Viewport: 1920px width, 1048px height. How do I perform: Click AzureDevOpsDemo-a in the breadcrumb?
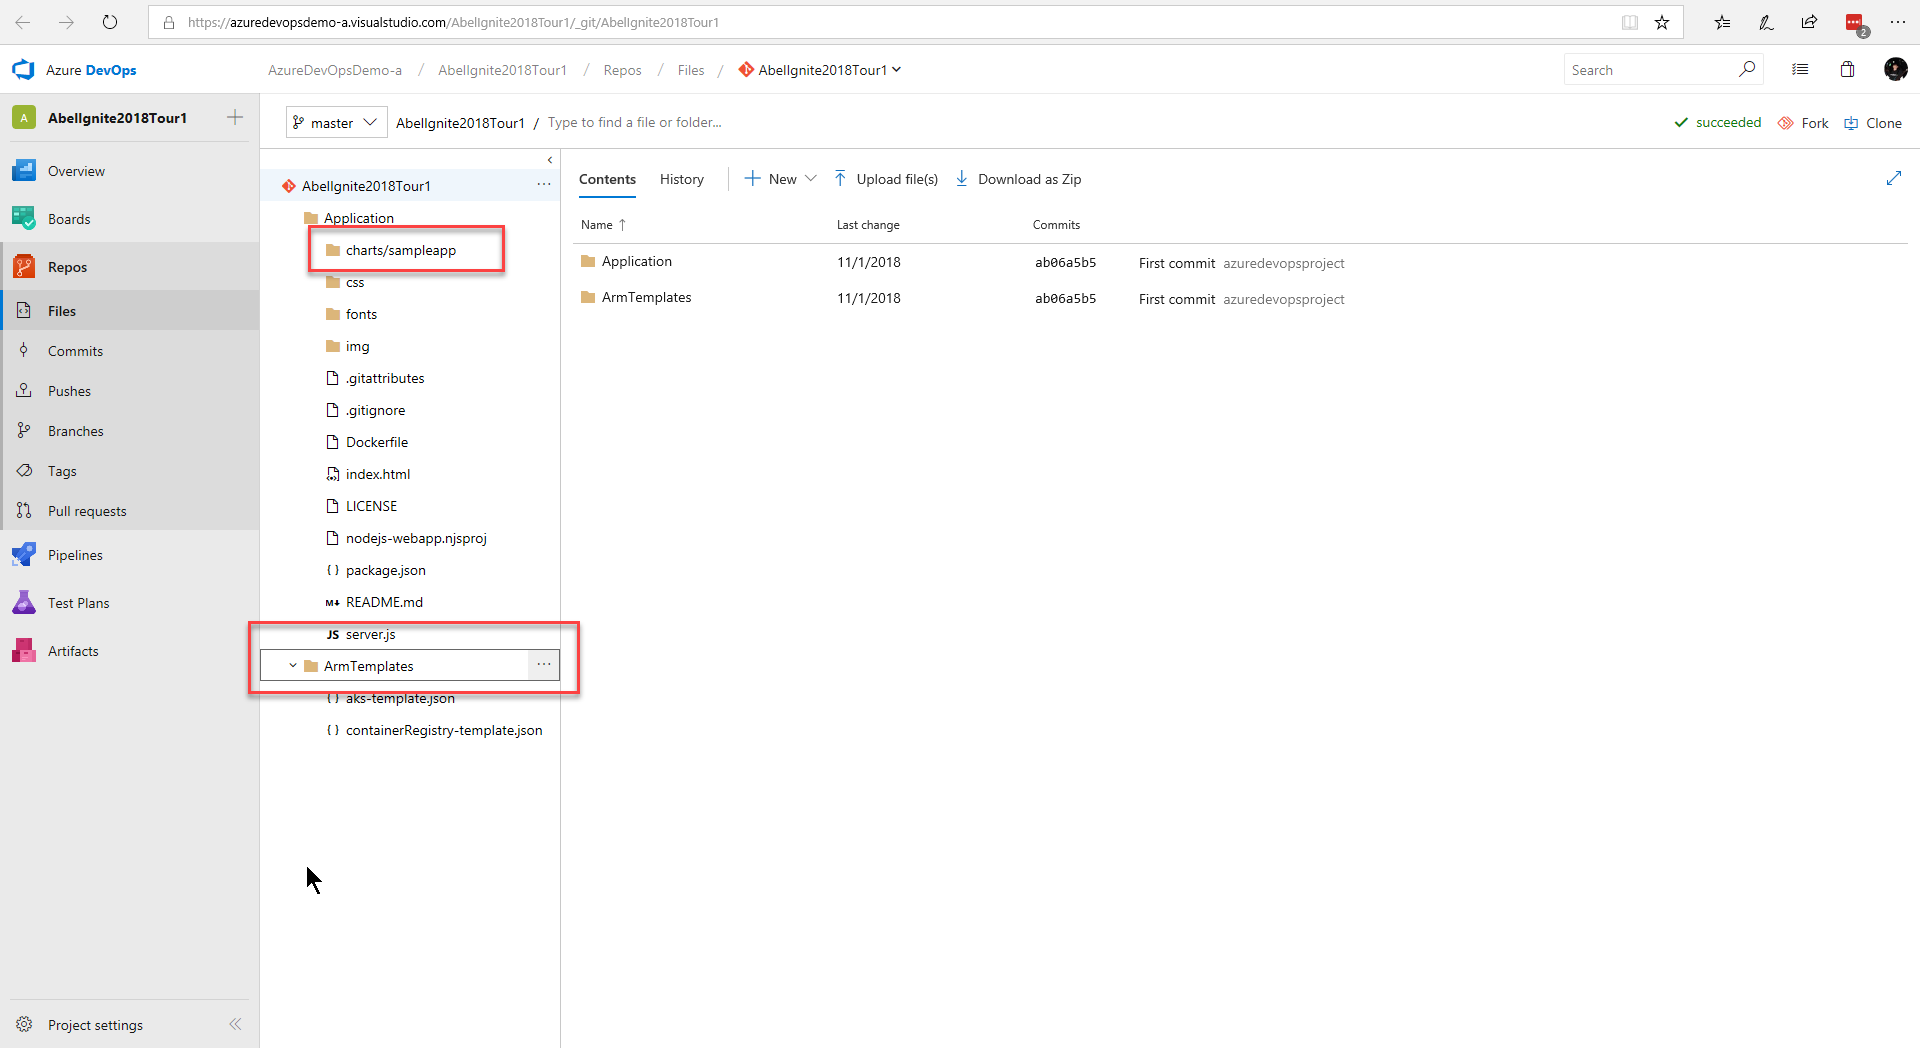tap(335, 70)
